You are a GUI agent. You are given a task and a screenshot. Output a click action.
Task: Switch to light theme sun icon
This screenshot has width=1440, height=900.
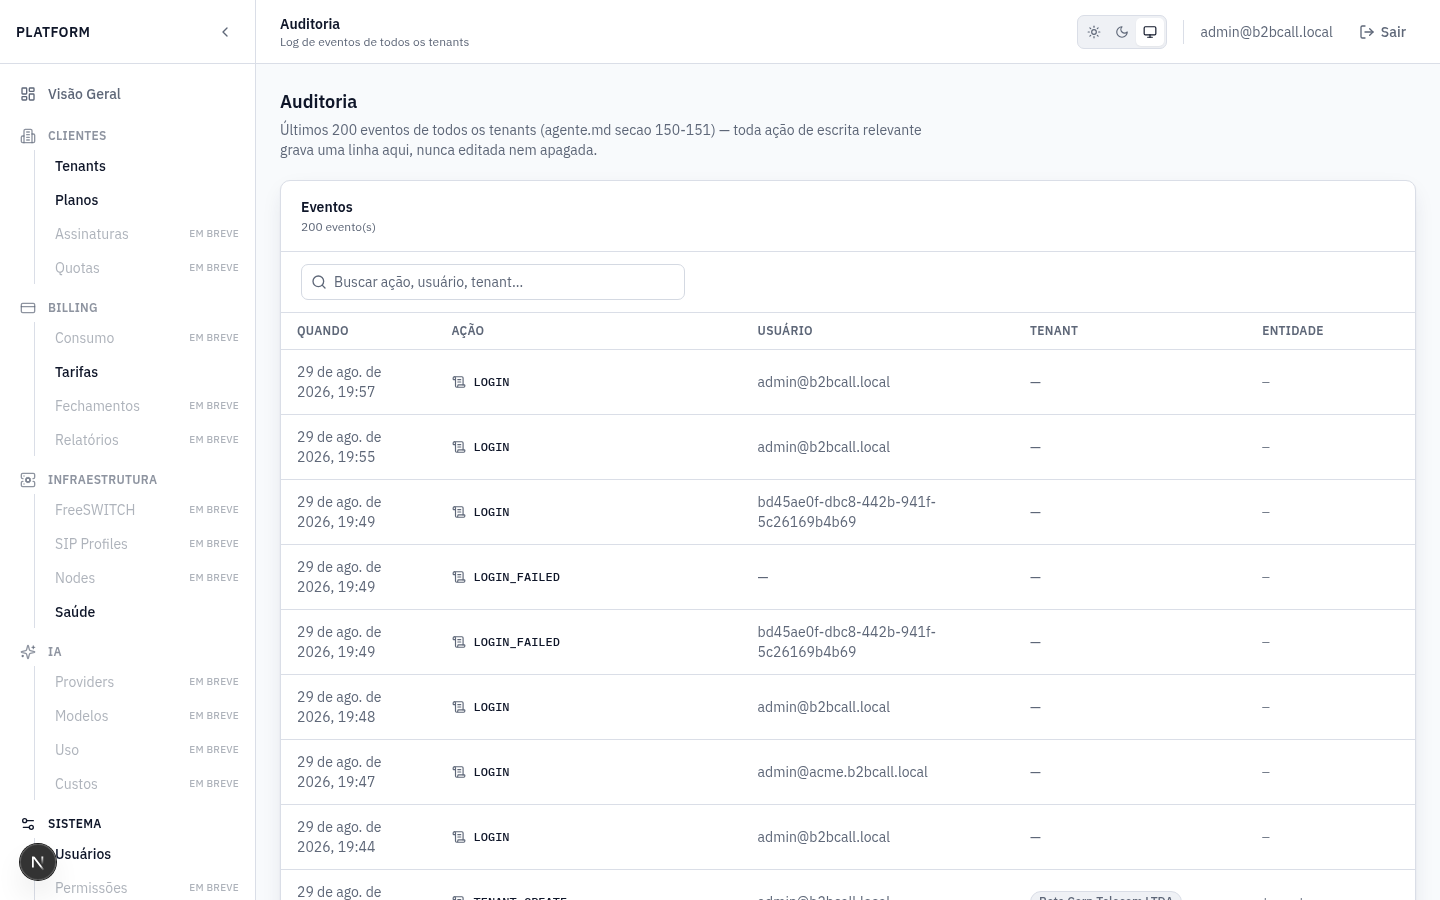coord(1094,32)
